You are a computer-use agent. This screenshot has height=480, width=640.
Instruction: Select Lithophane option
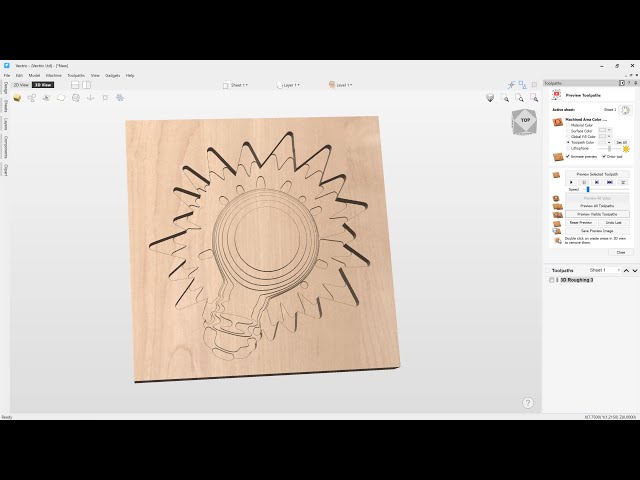click(x=568, y=148)
